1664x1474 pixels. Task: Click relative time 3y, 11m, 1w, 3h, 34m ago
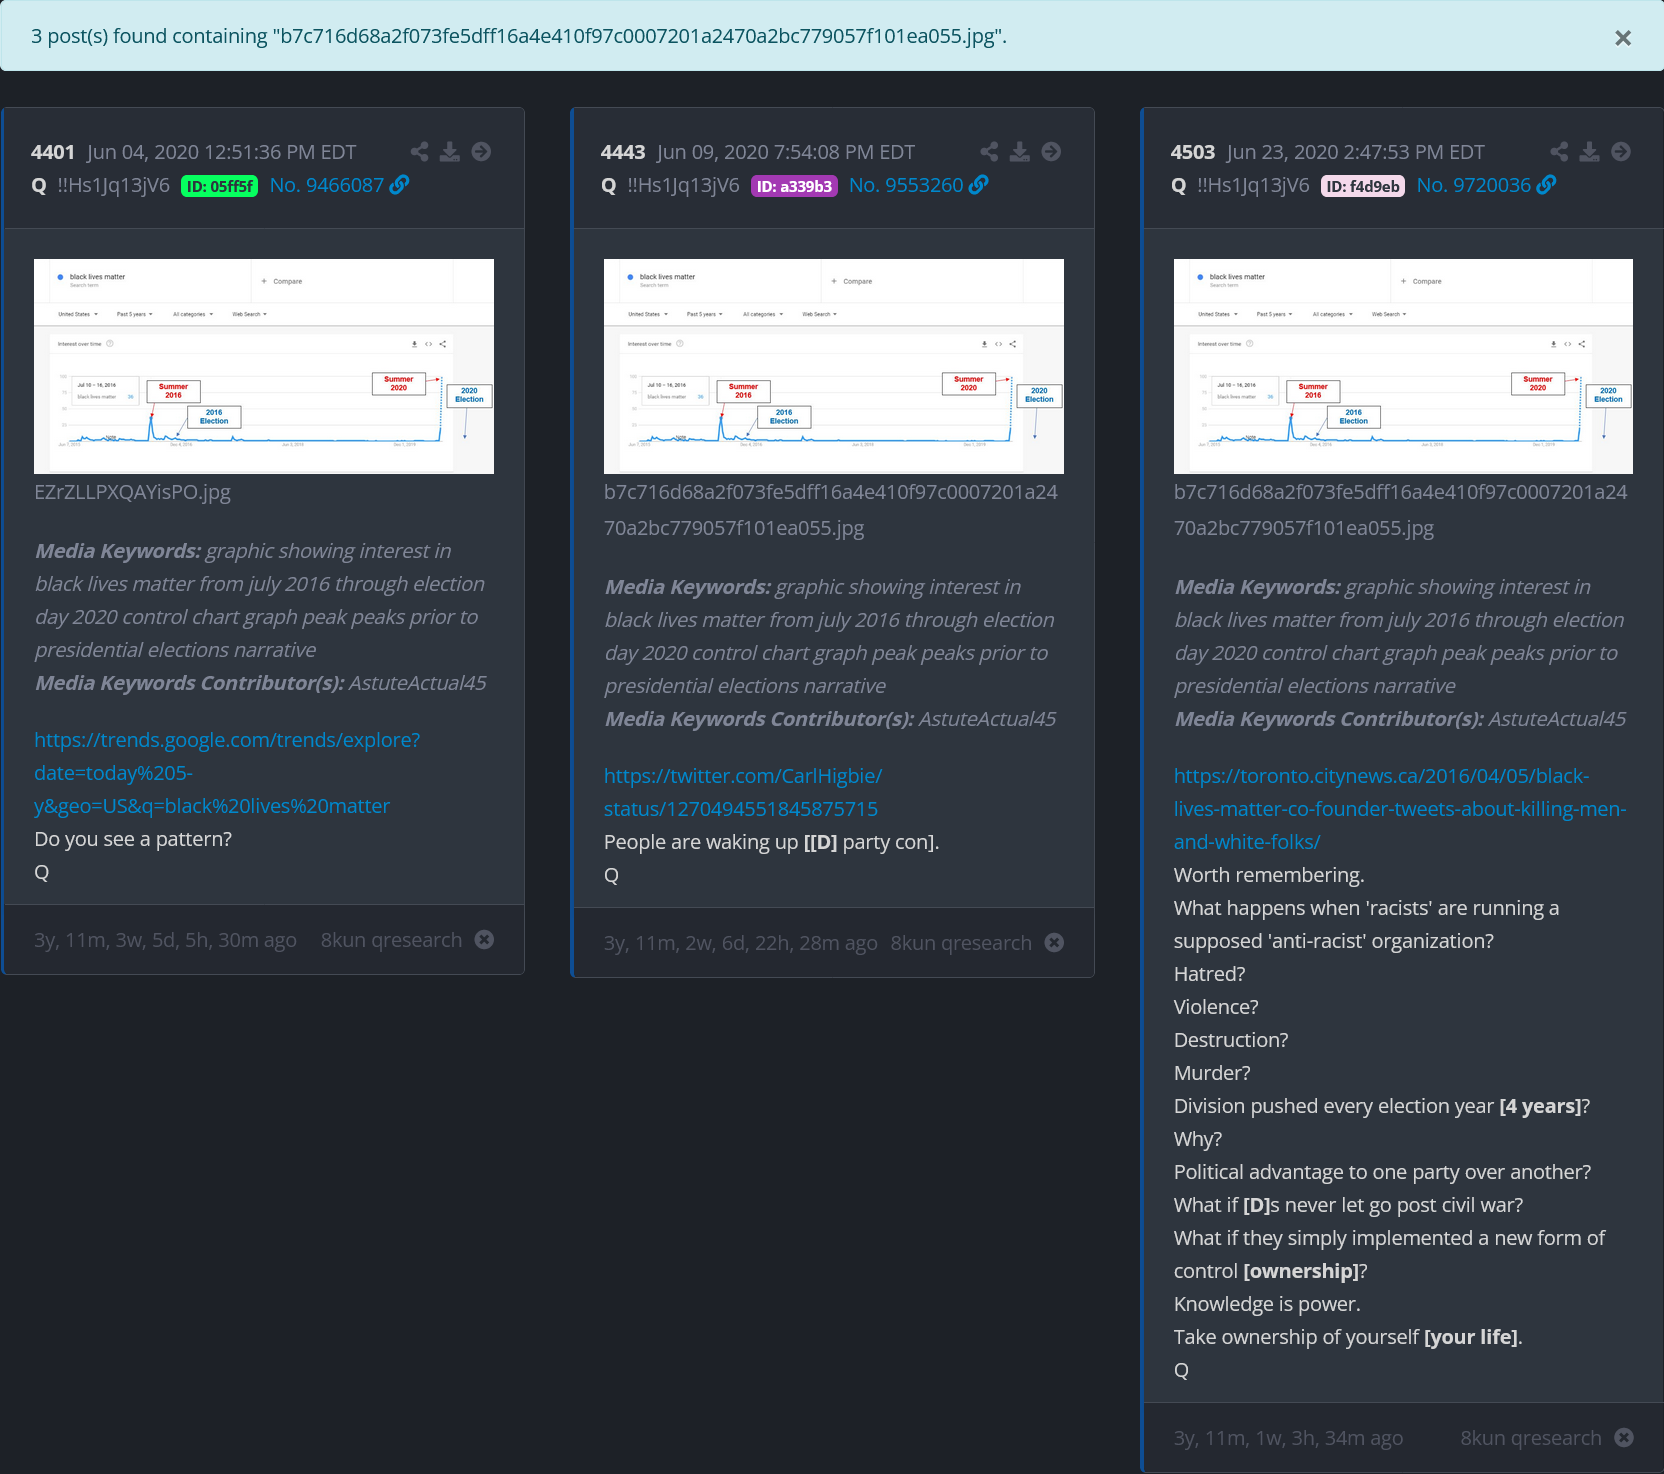[x=1288, y=1438]
